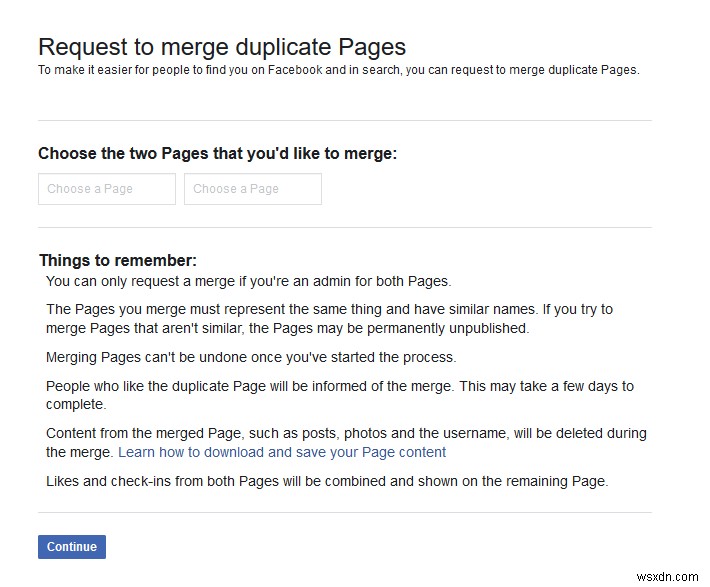Click the "Choose the two Pages" heading
710x587 pixels.
[x=217, y=153]
